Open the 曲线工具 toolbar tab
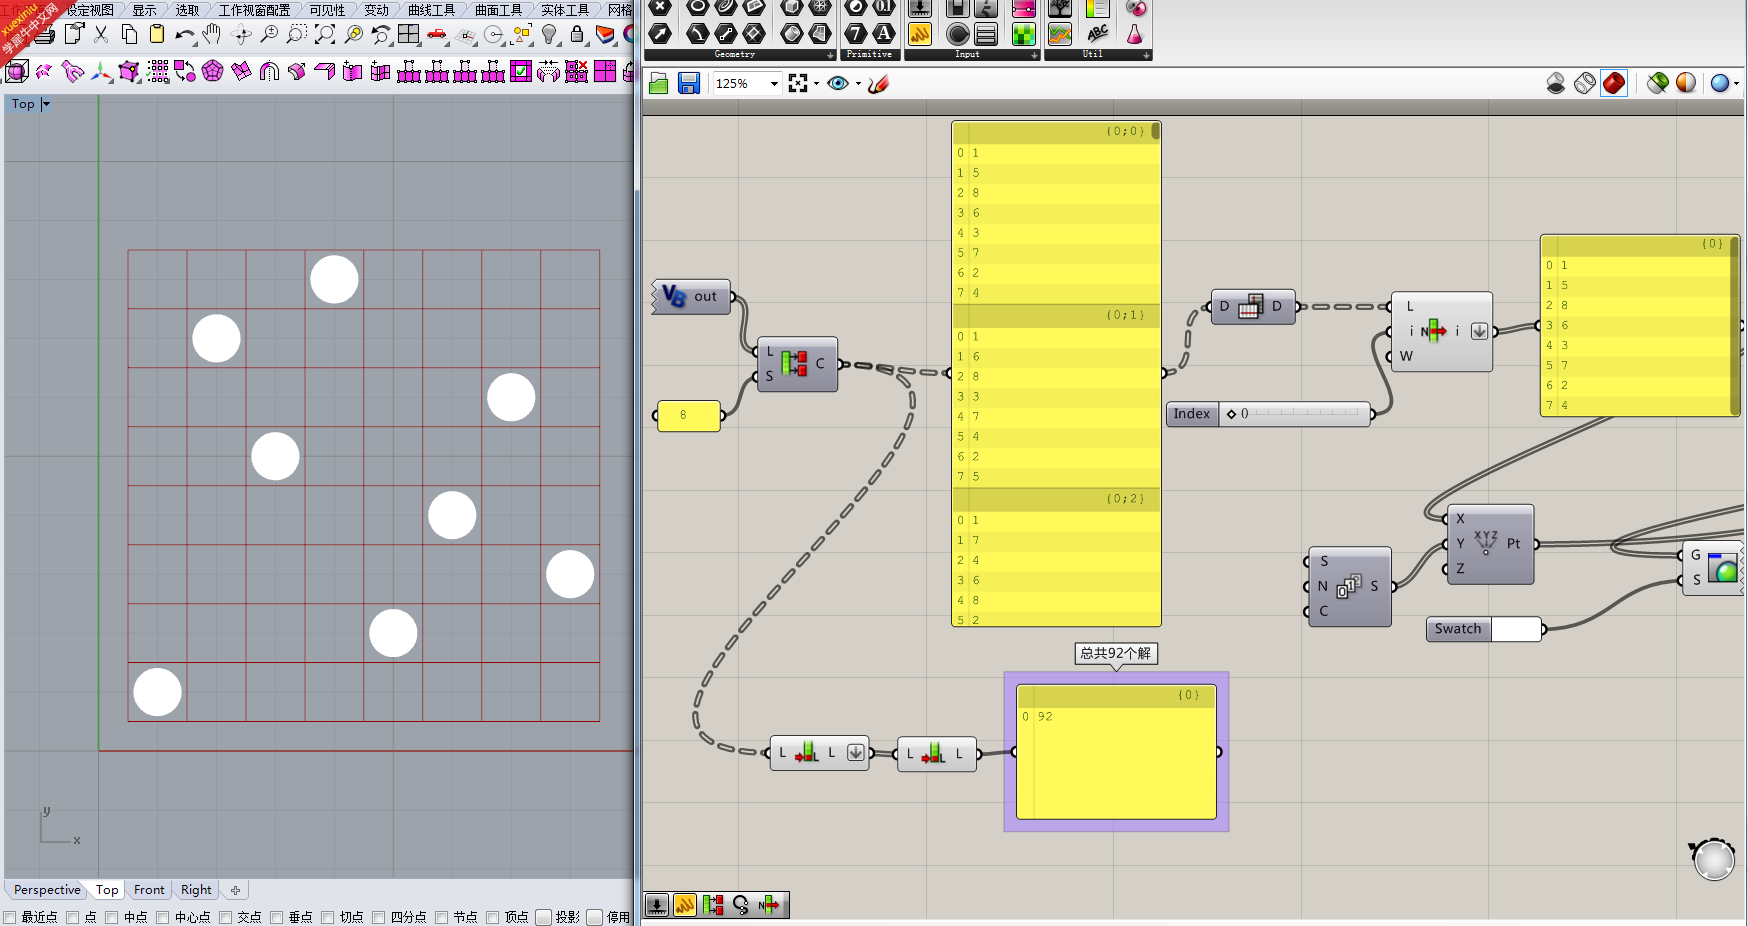The image size is (1748, 926). point(431,10)
